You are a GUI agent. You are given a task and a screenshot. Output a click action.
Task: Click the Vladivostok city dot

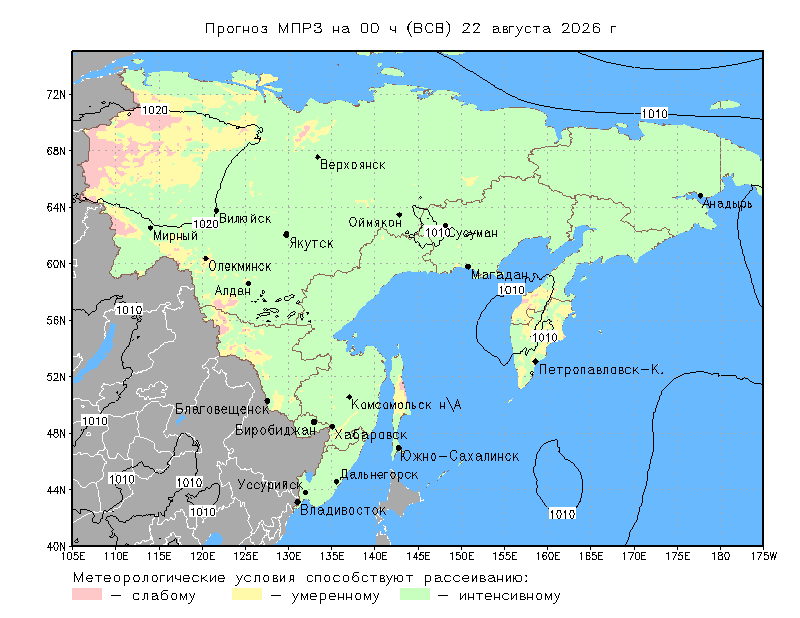297,502
